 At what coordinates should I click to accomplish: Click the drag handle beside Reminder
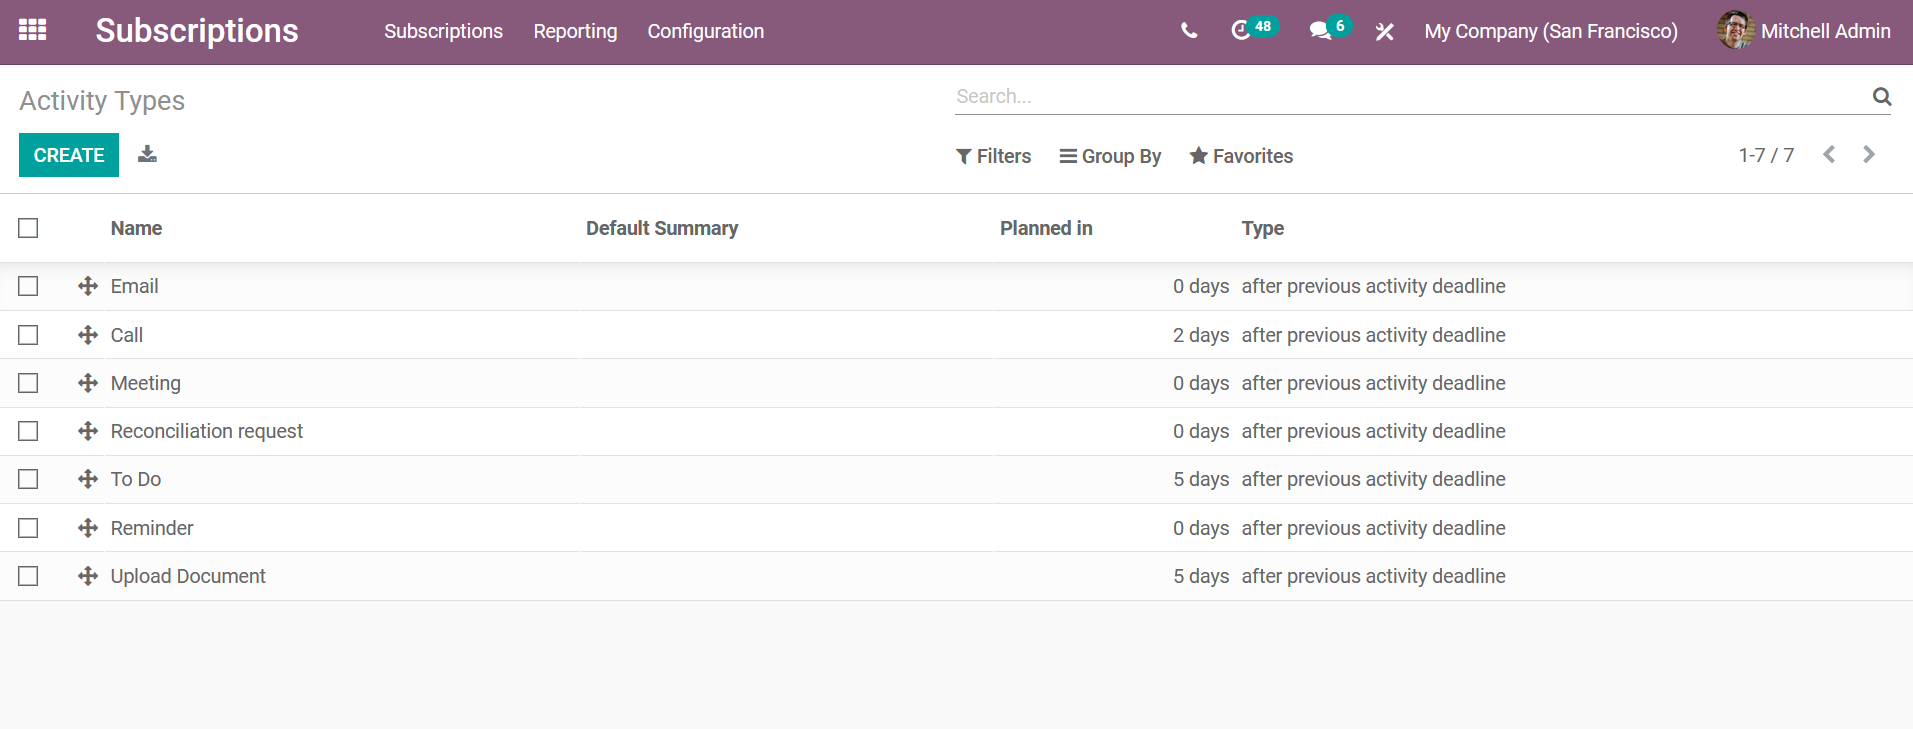pyautogui.click(x=88, y=528)
